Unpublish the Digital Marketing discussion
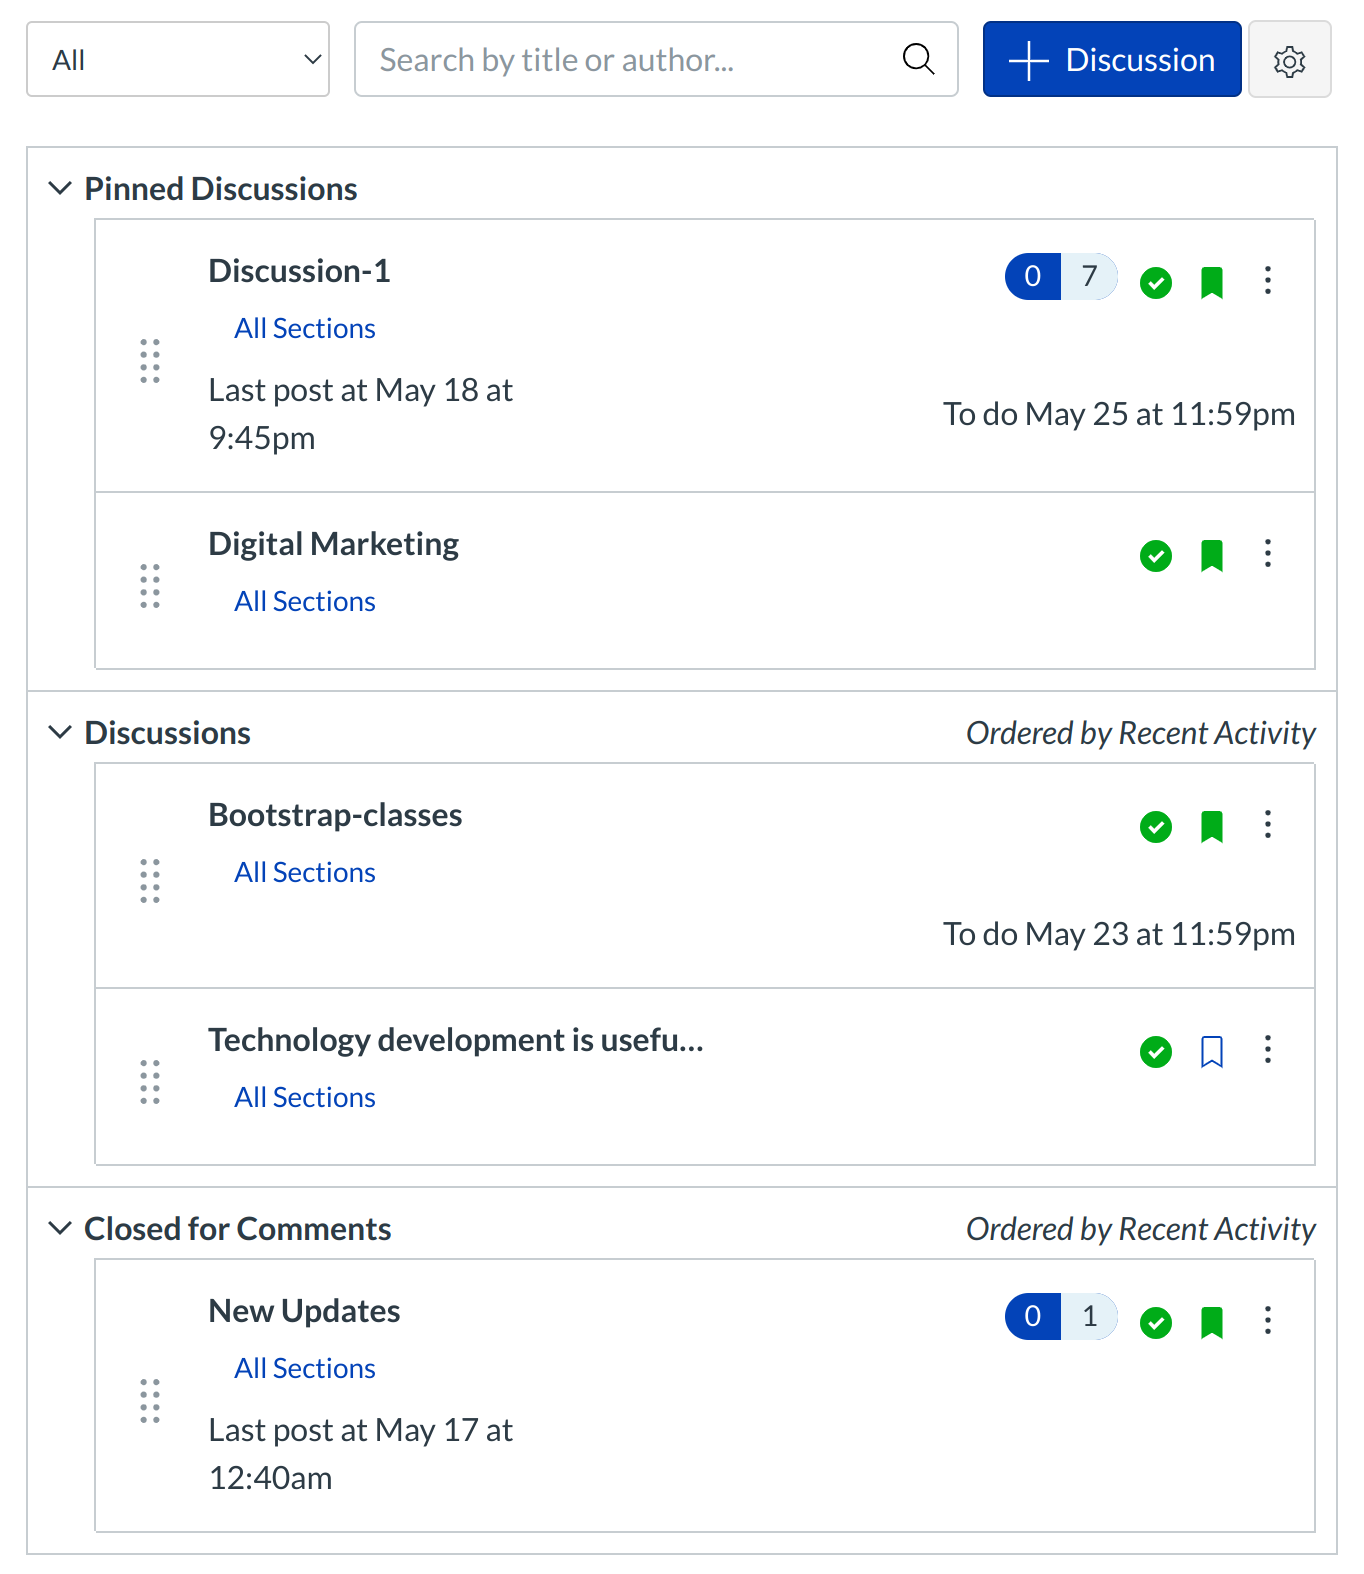This screenshot has width=1364, height=1574. (x=1156, y=556)
